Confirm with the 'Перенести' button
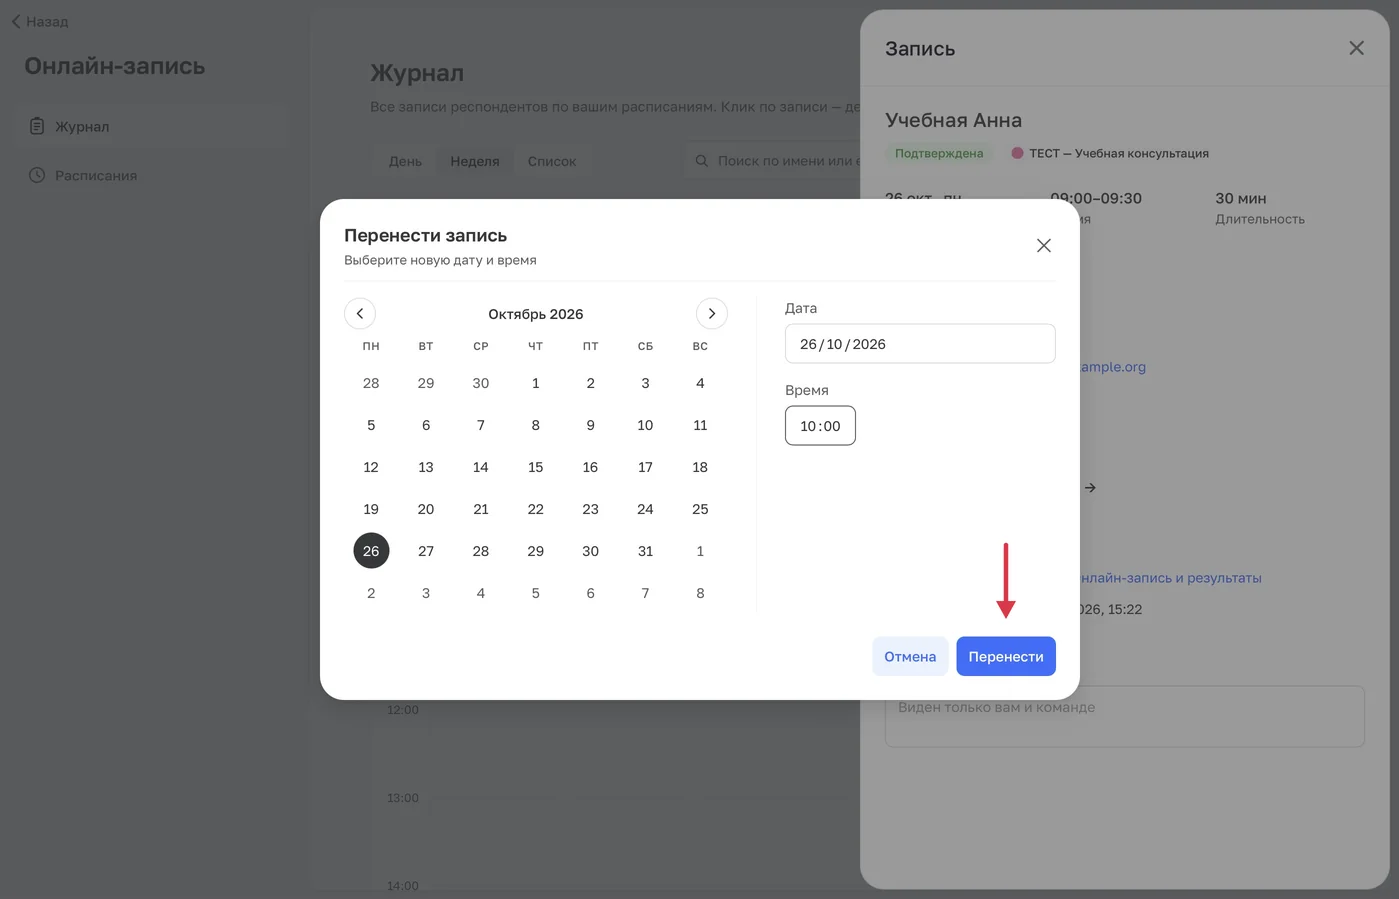Viewport: 1399px width, 899px height. (1006, 656)
